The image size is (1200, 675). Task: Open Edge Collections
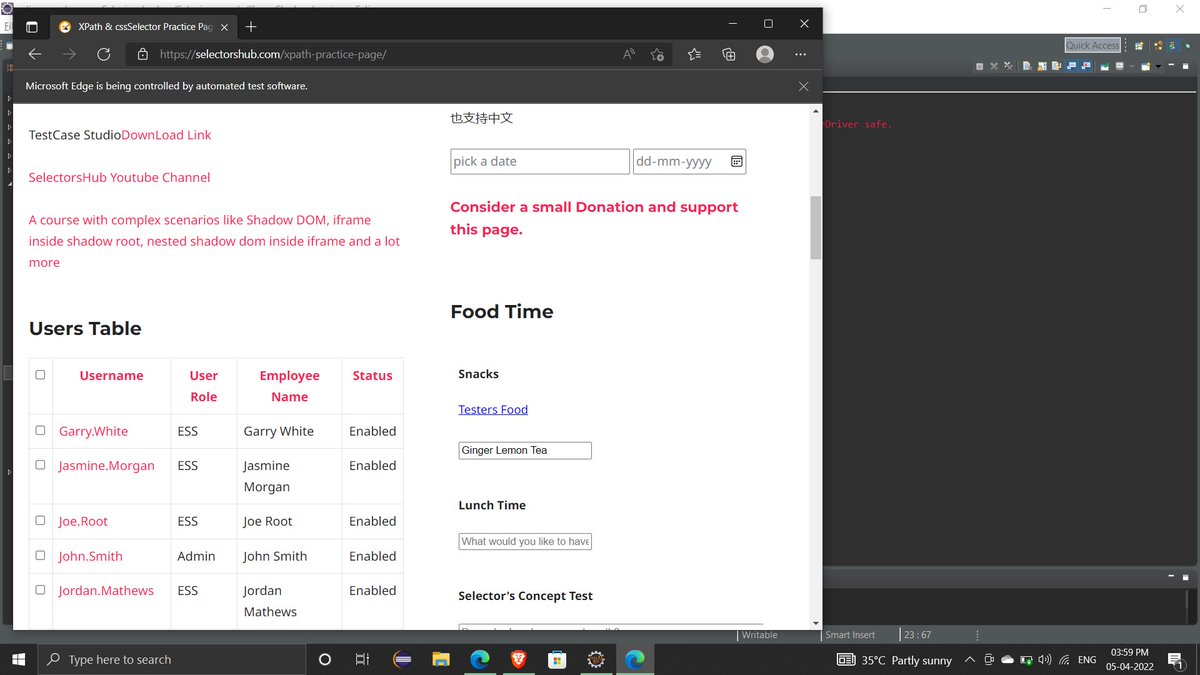(729, 54)
